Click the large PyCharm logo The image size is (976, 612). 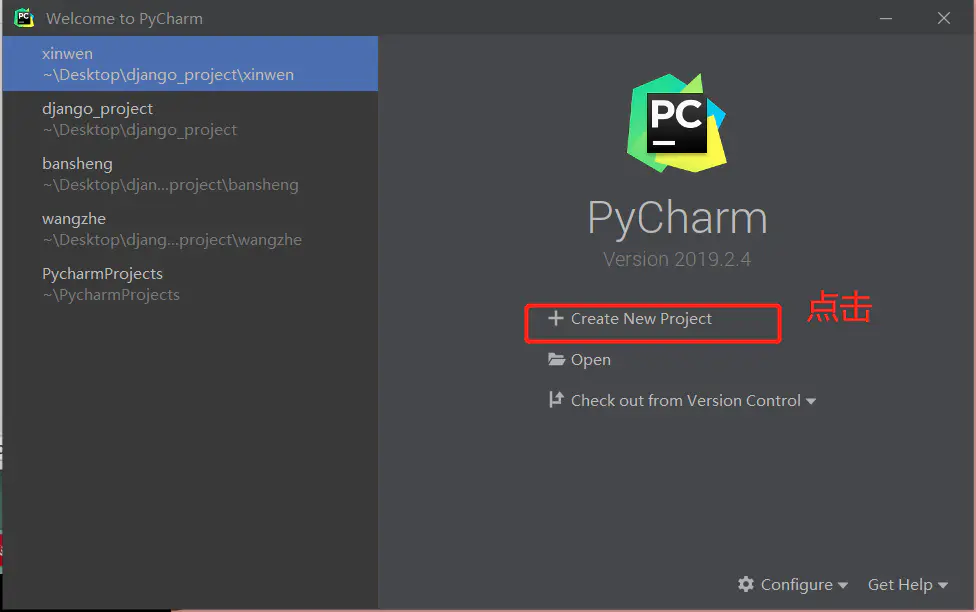click(677, 123)
